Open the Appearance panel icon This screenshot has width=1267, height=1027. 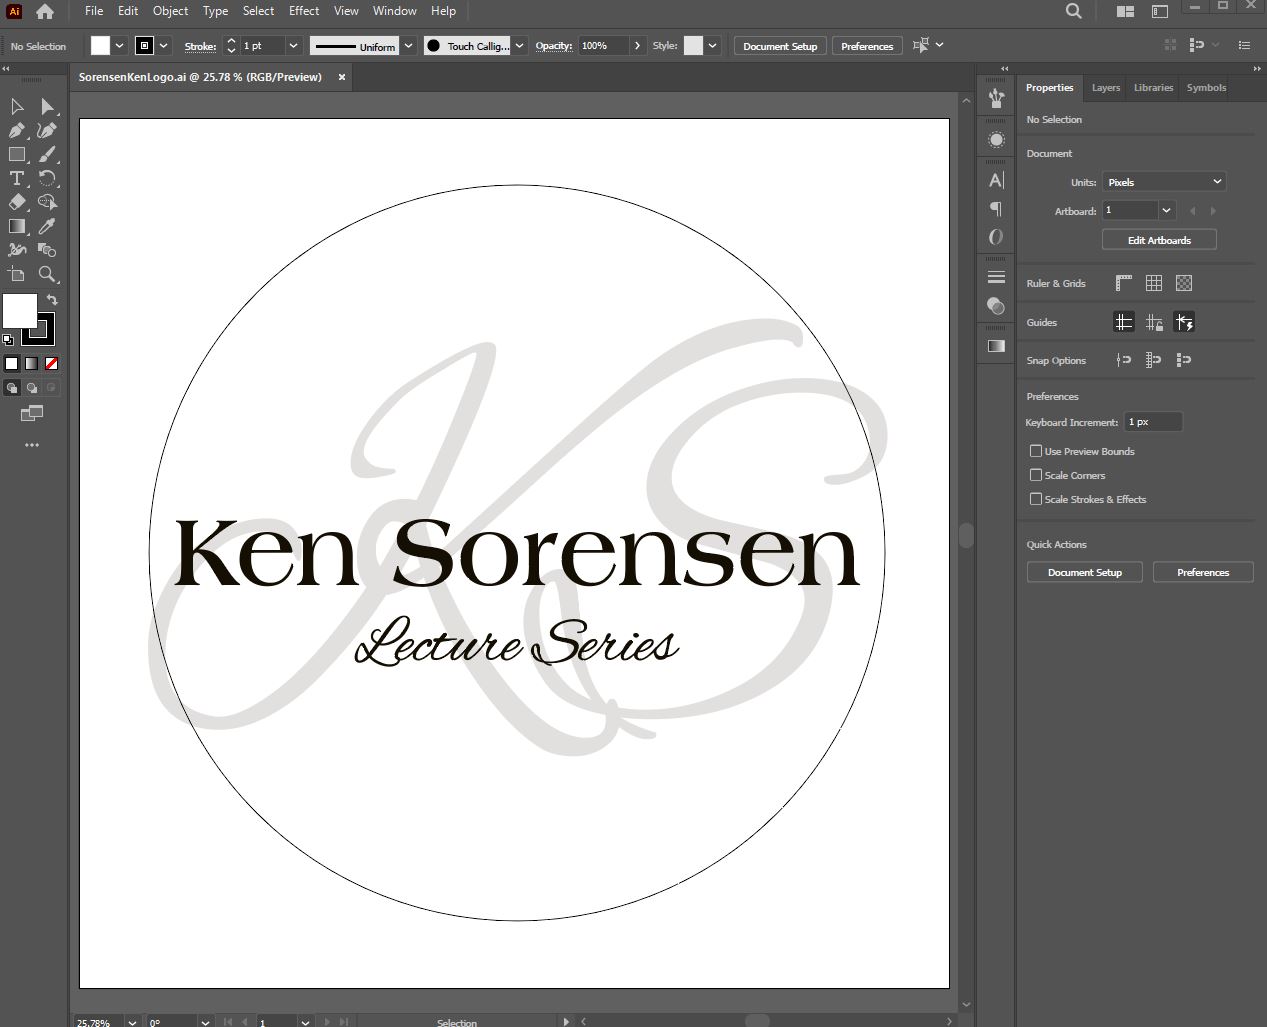[996, 140]
